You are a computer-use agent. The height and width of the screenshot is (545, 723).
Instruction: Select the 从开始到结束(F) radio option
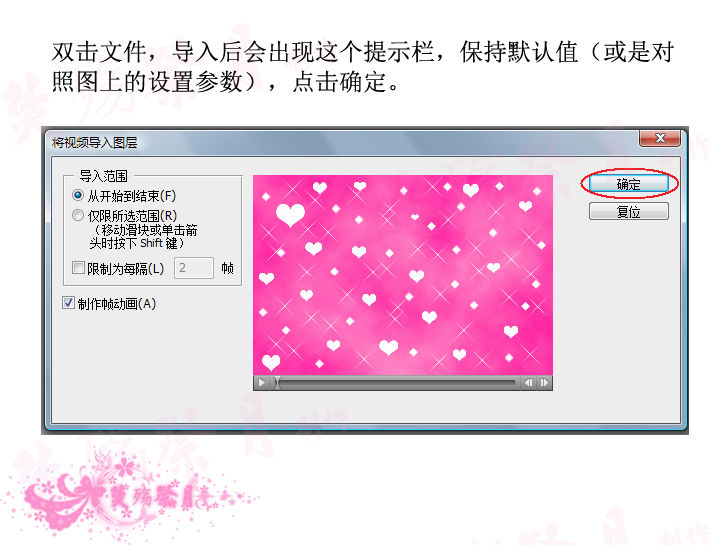[78, 195]
